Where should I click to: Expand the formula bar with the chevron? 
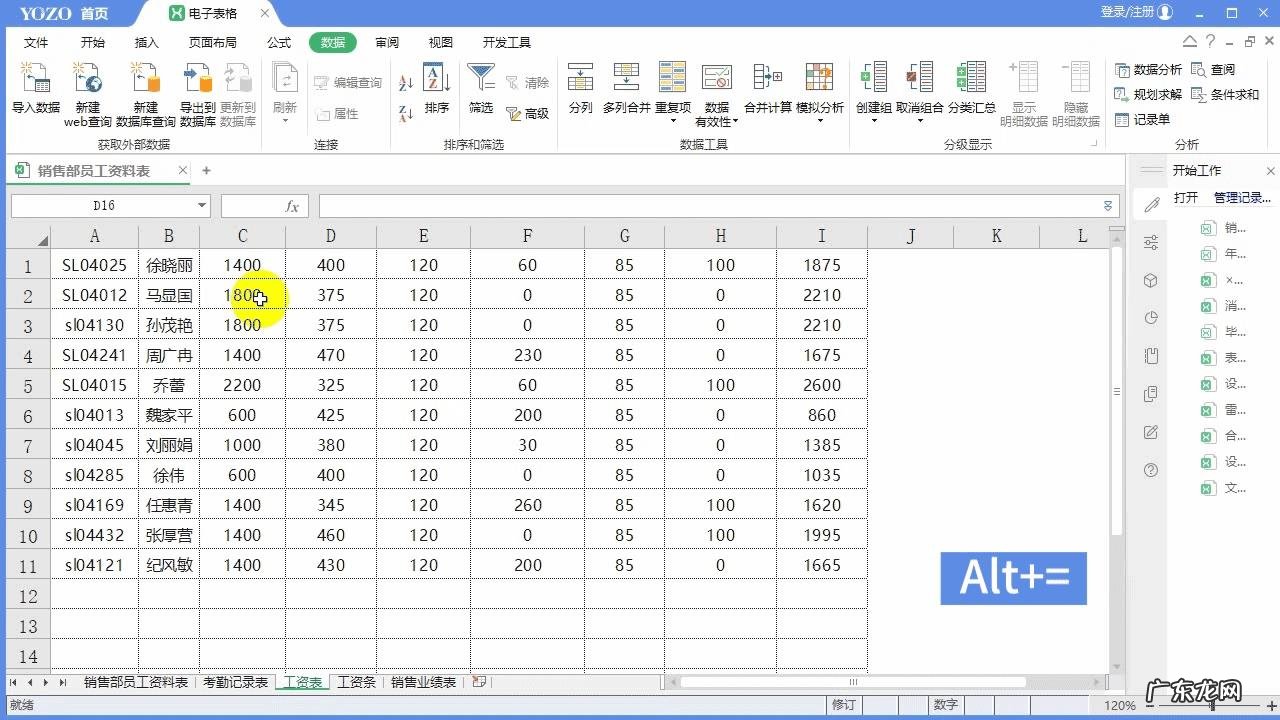pyautogui.click(x=1107, y=206)
